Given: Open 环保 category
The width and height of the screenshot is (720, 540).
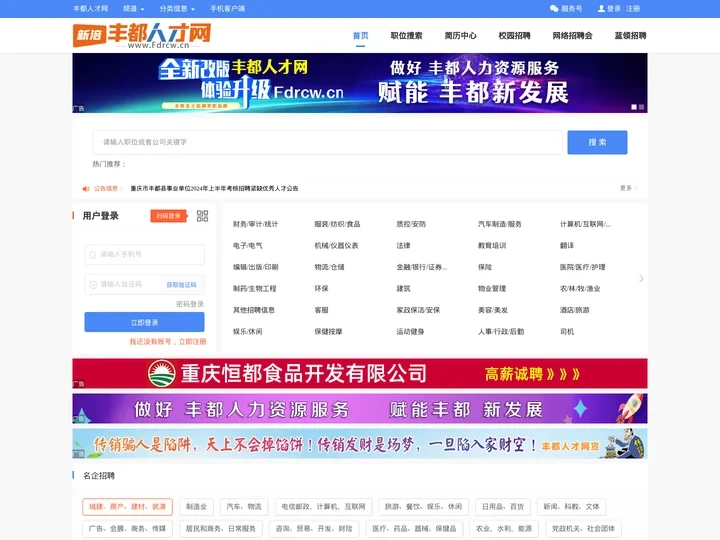Looking at the screenshot, I should [321, 289].
